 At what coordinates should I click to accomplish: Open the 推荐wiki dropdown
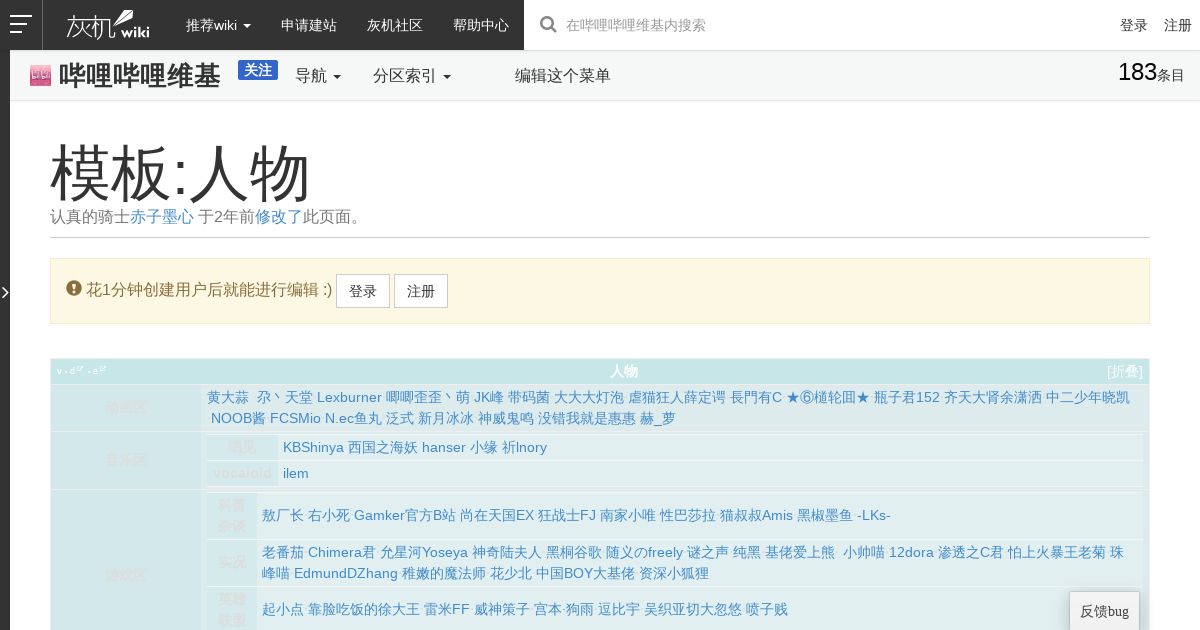[218, 25]
